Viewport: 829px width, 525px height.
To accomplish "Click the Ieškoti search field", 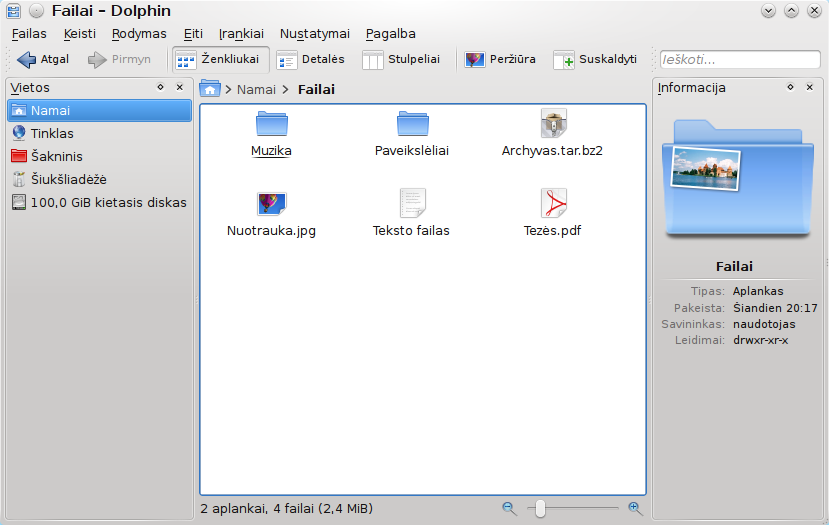I will [x=739, y=60].
